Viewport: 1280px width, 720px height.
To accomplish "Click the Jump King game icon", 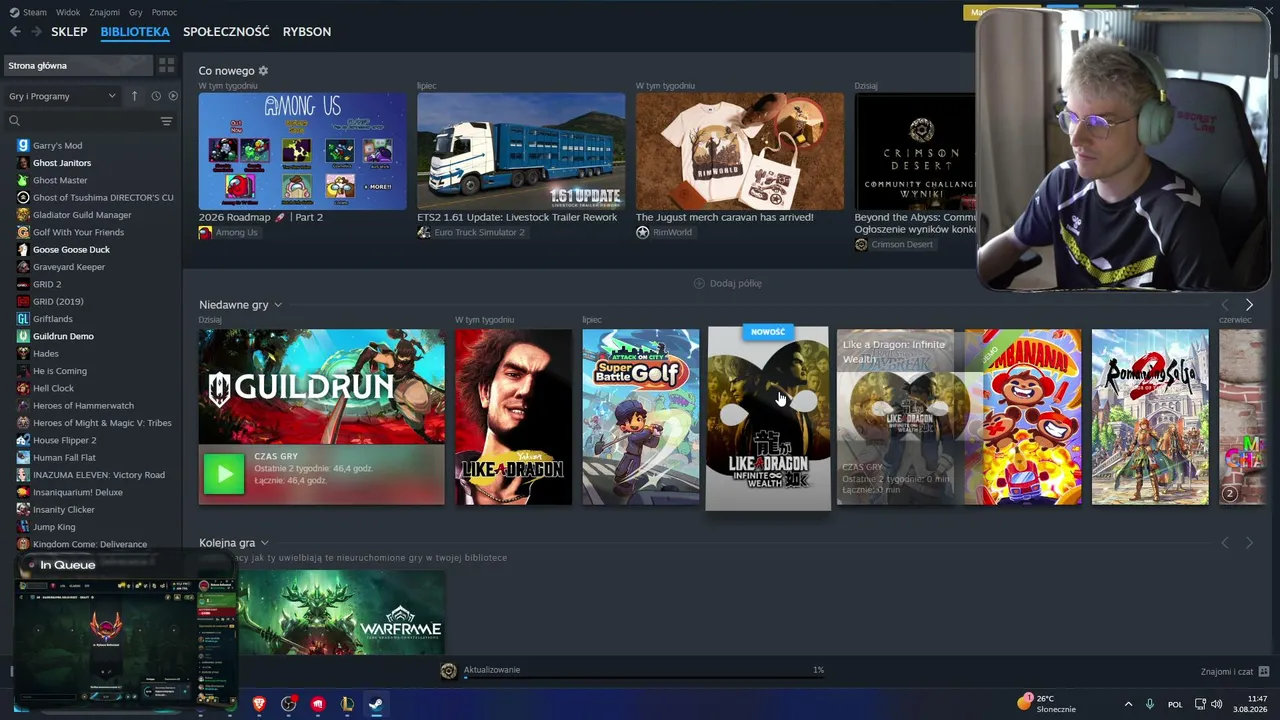I will tap(23, 527).
